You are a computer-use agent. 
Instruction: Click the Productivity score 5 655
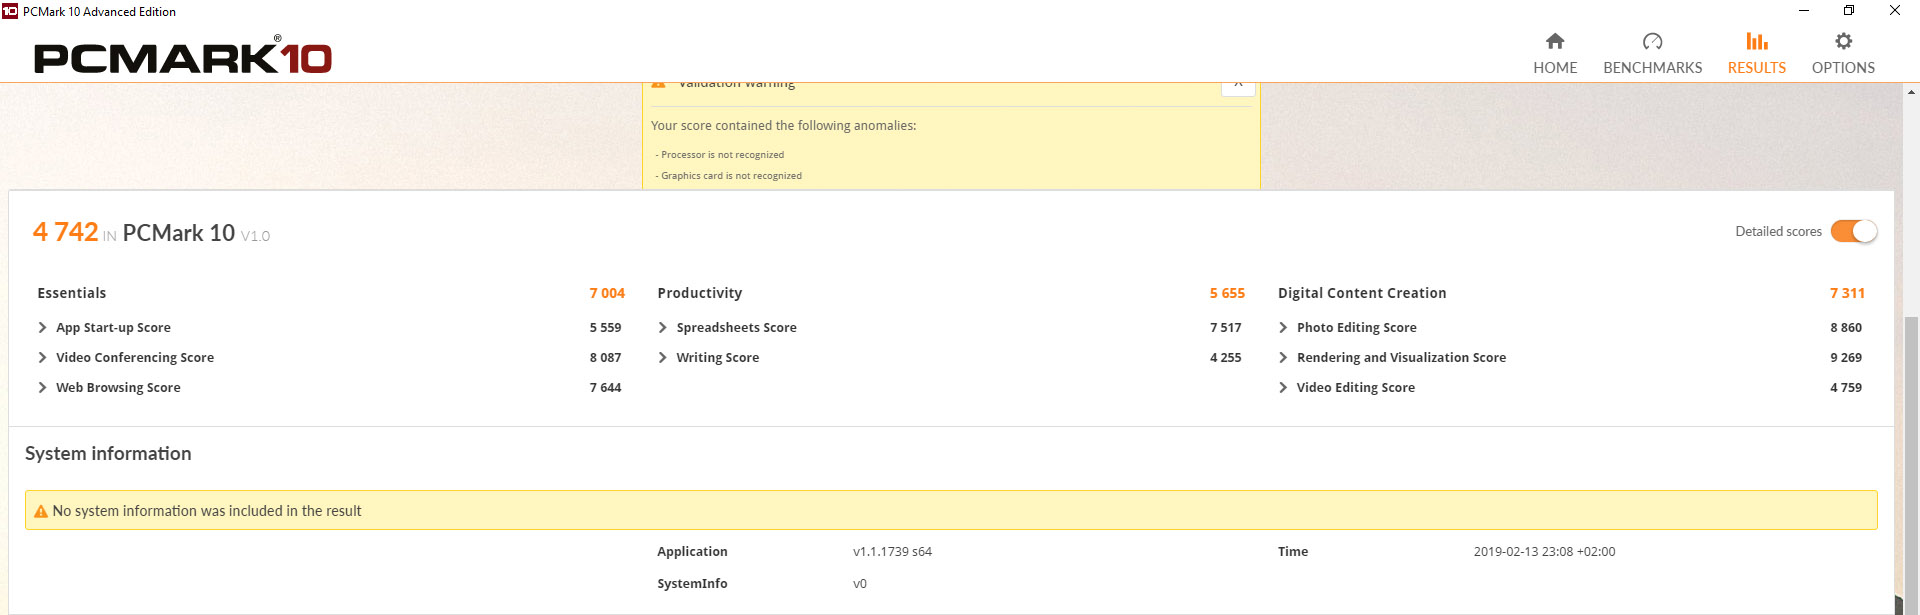1227,293
